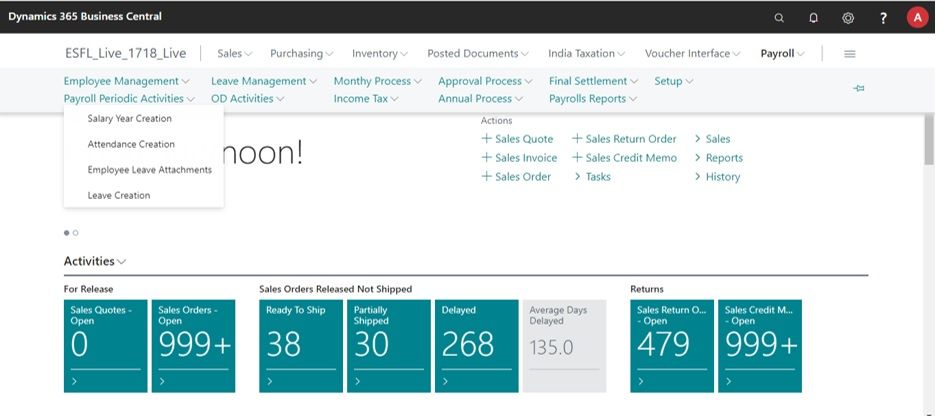Select the second headline page dot
The width and height of the screenshot is (938, 416).
point(75,233)
